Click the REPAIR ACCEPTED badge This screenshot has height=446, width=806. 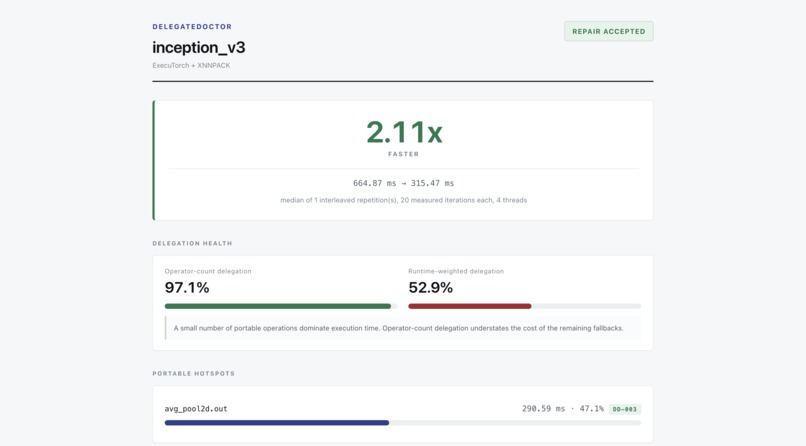[x=609, y=31]
